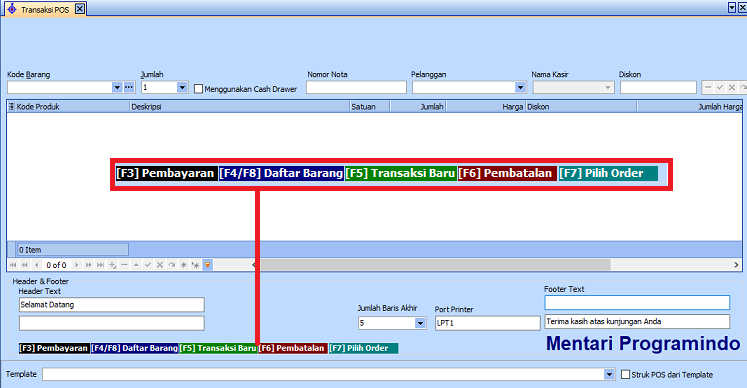747x388 pixels.
Task: Edit current row via navigator triangle icon
Action: [x=136, y=265]
